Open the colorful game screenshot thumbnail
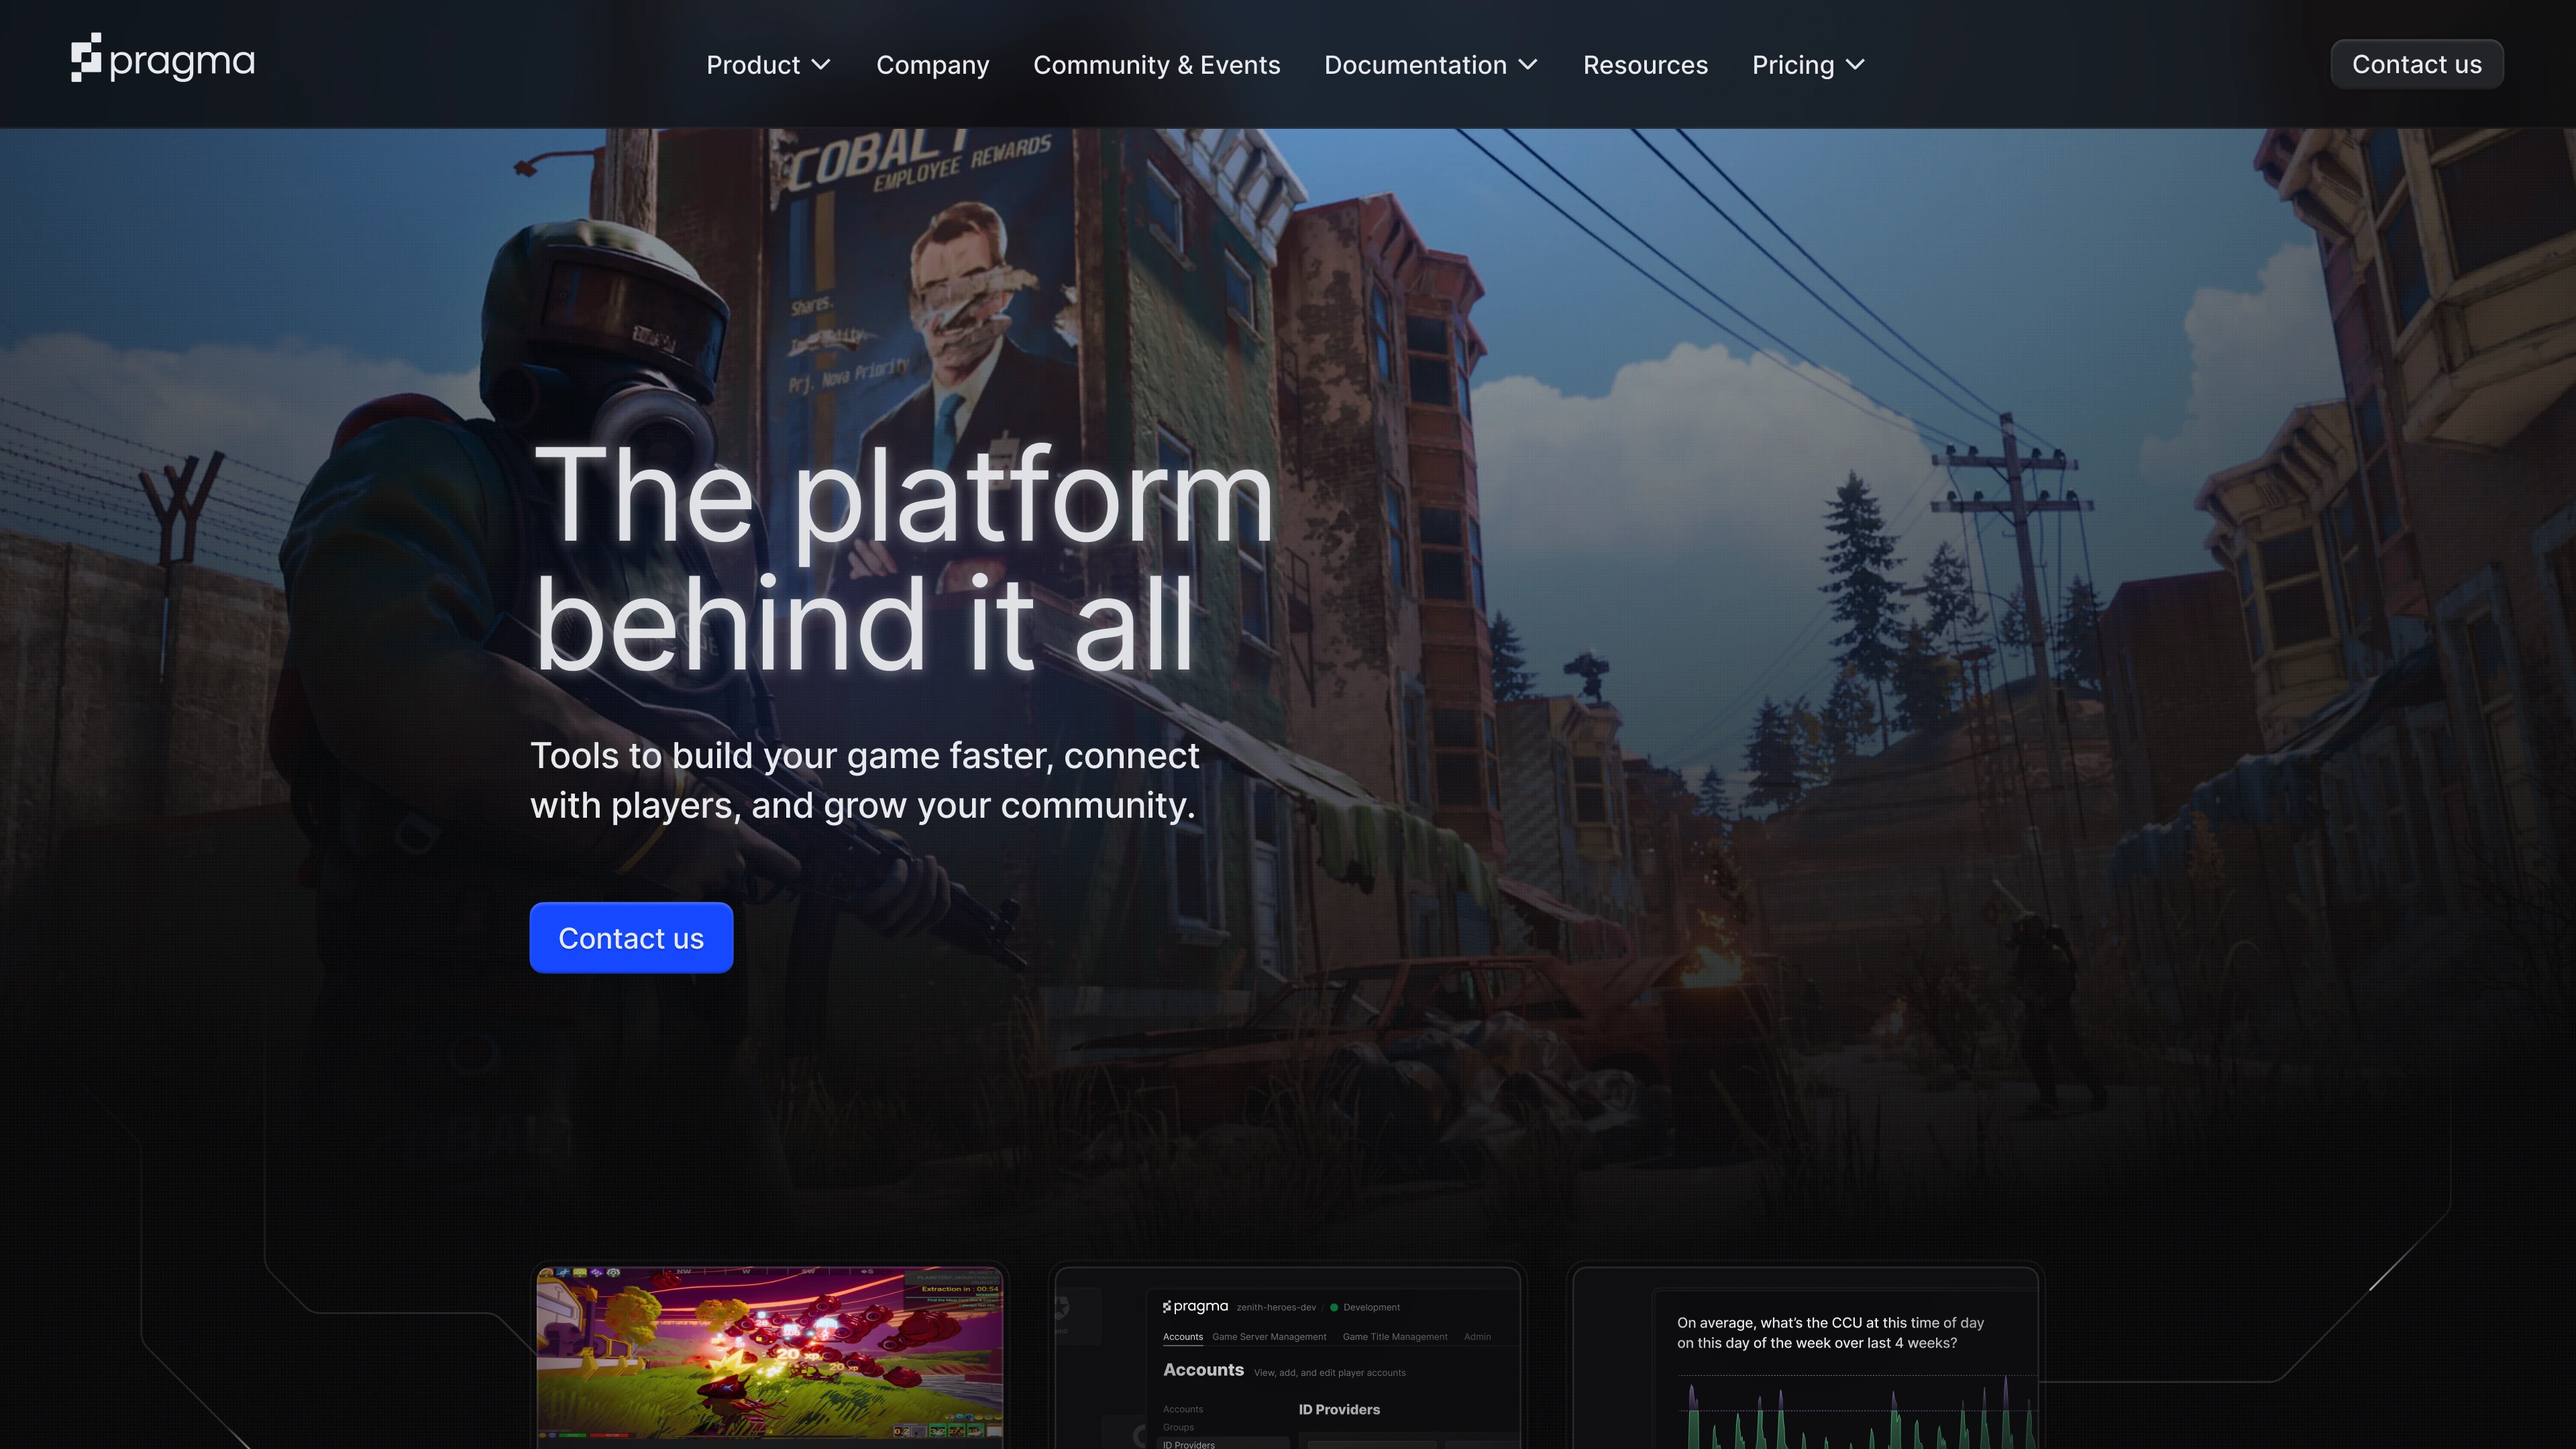Image resolution: width=2576 pixels, height=1449 pixels. [769, 1353]
